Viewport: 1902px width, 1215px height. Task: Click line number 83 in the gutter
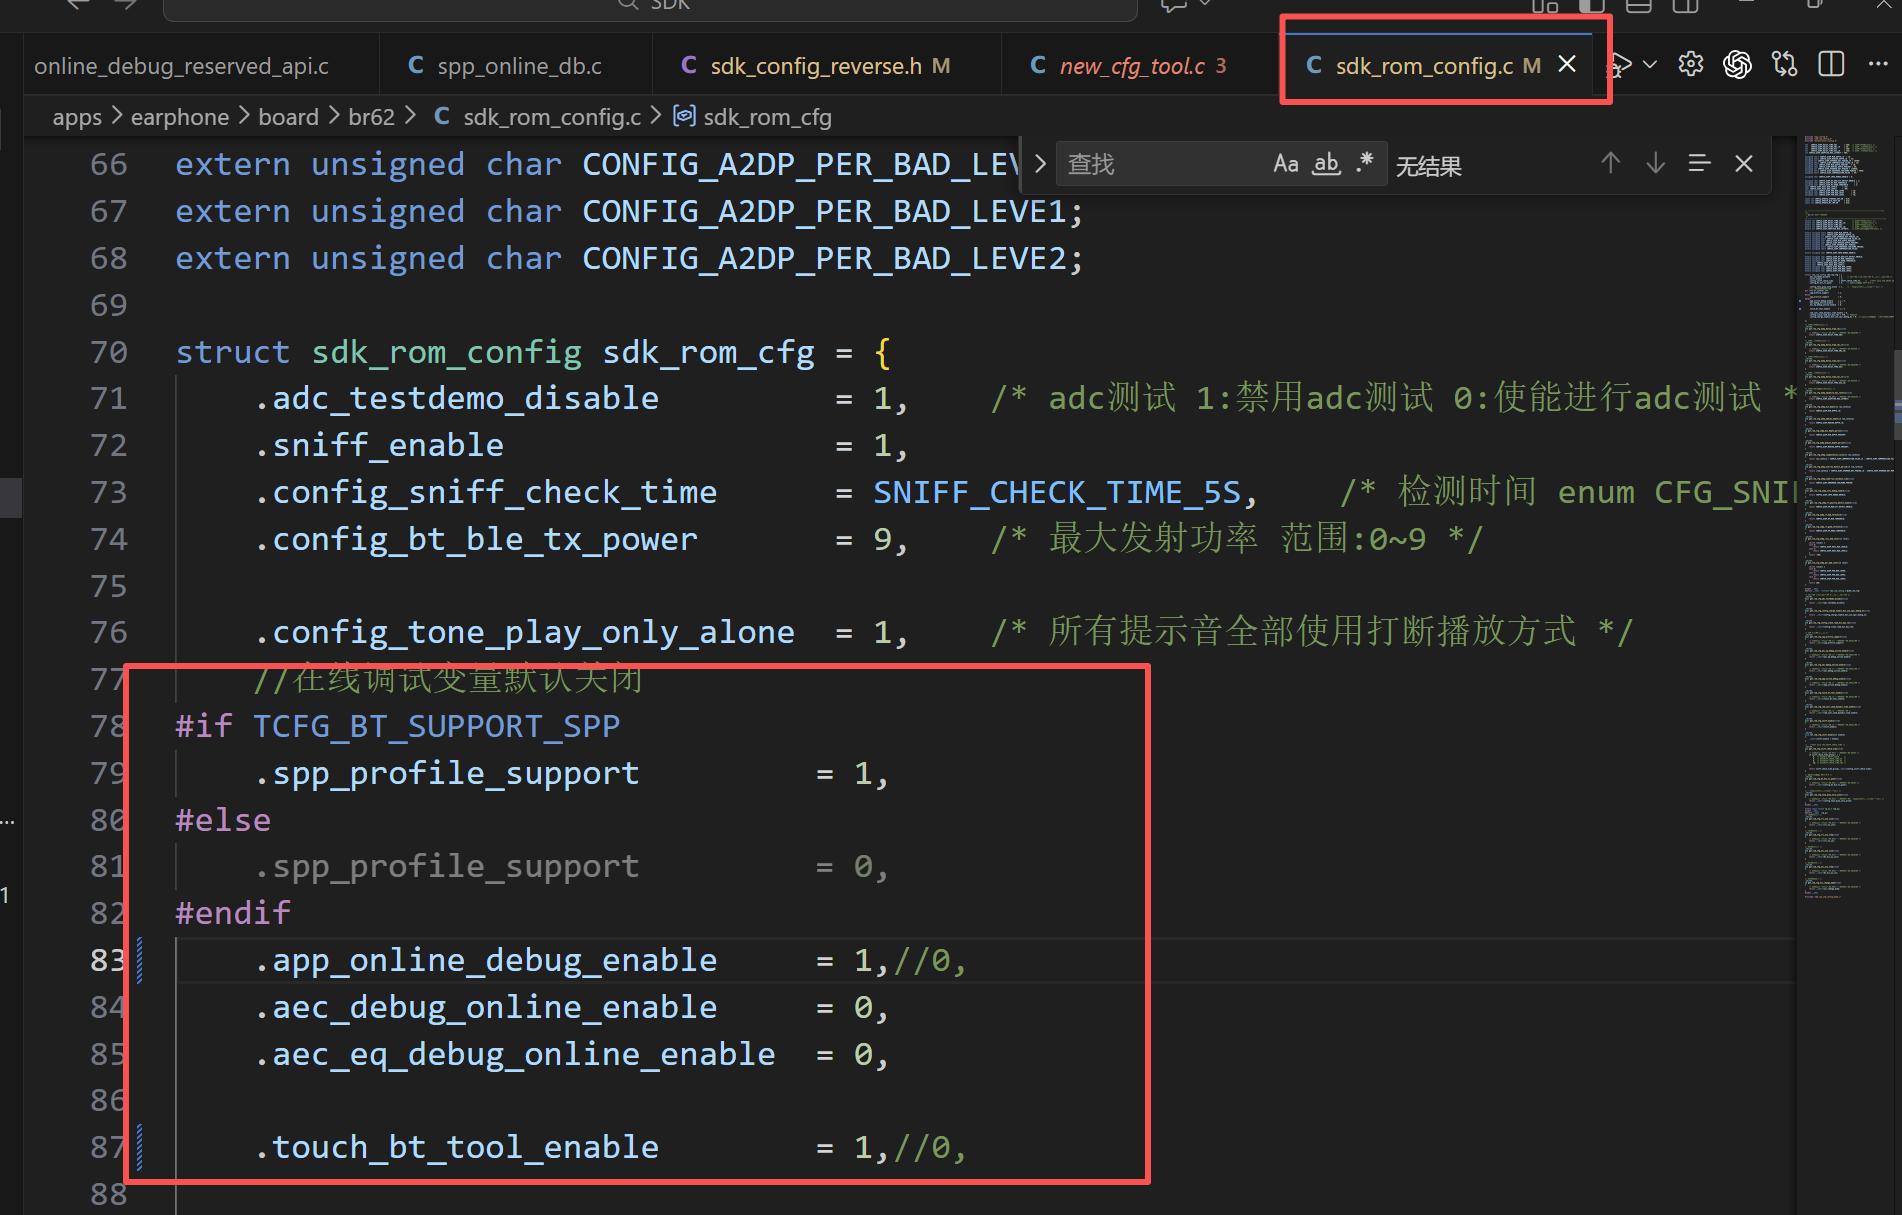108,960
